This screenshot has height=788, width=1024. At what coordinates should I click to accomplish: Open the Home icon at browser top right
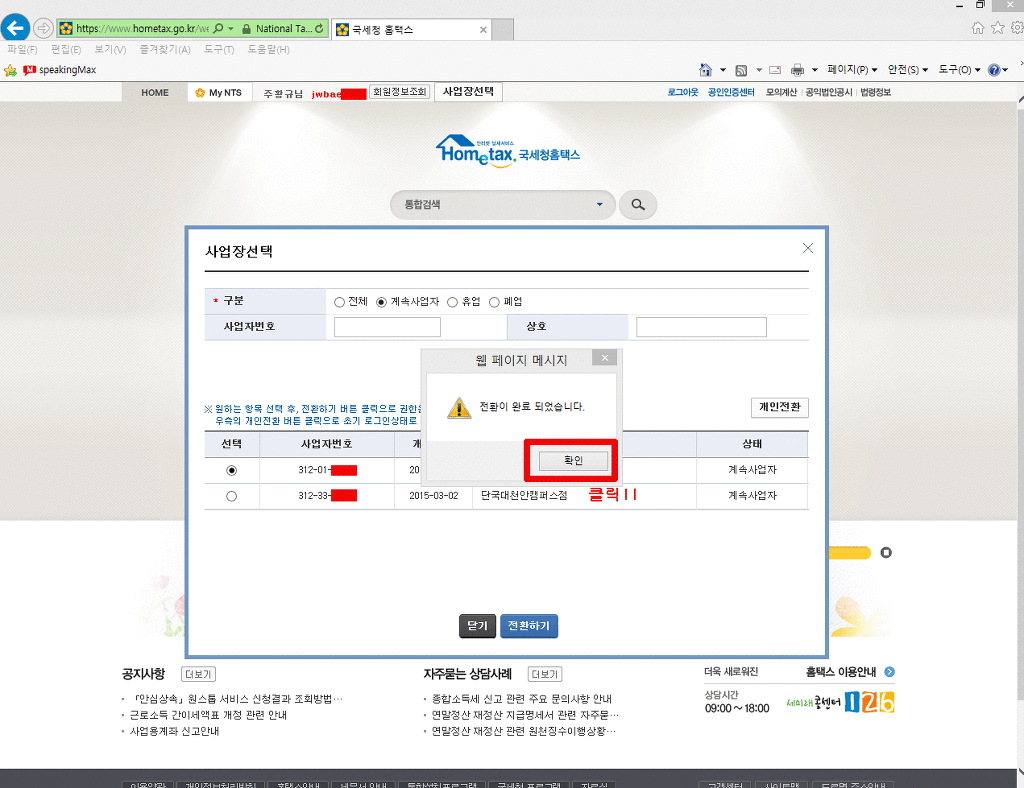[978, 27]
